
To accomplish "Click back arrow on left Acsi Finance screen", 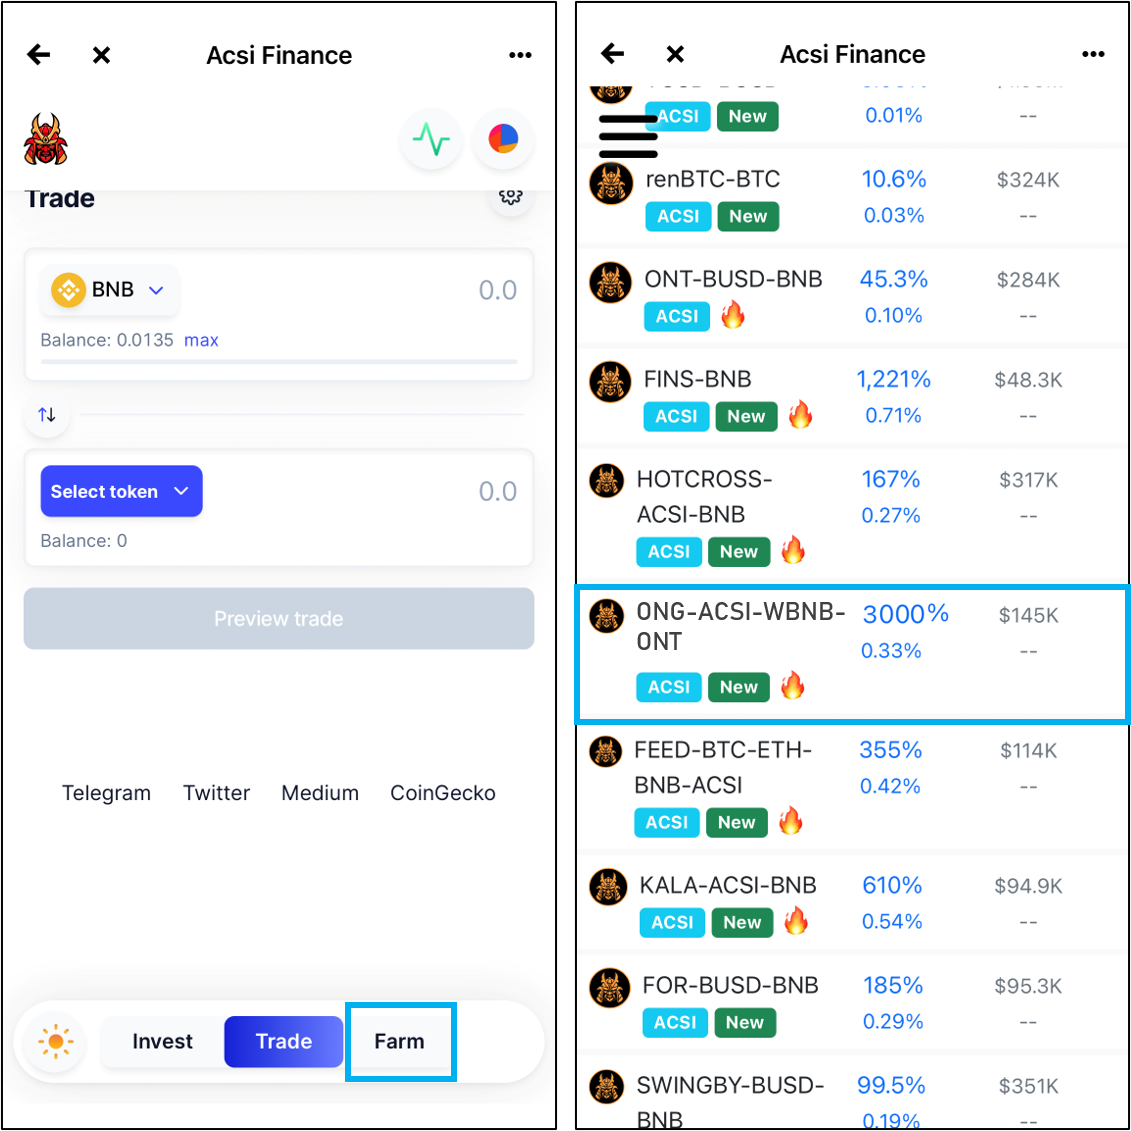I will 39,55.
